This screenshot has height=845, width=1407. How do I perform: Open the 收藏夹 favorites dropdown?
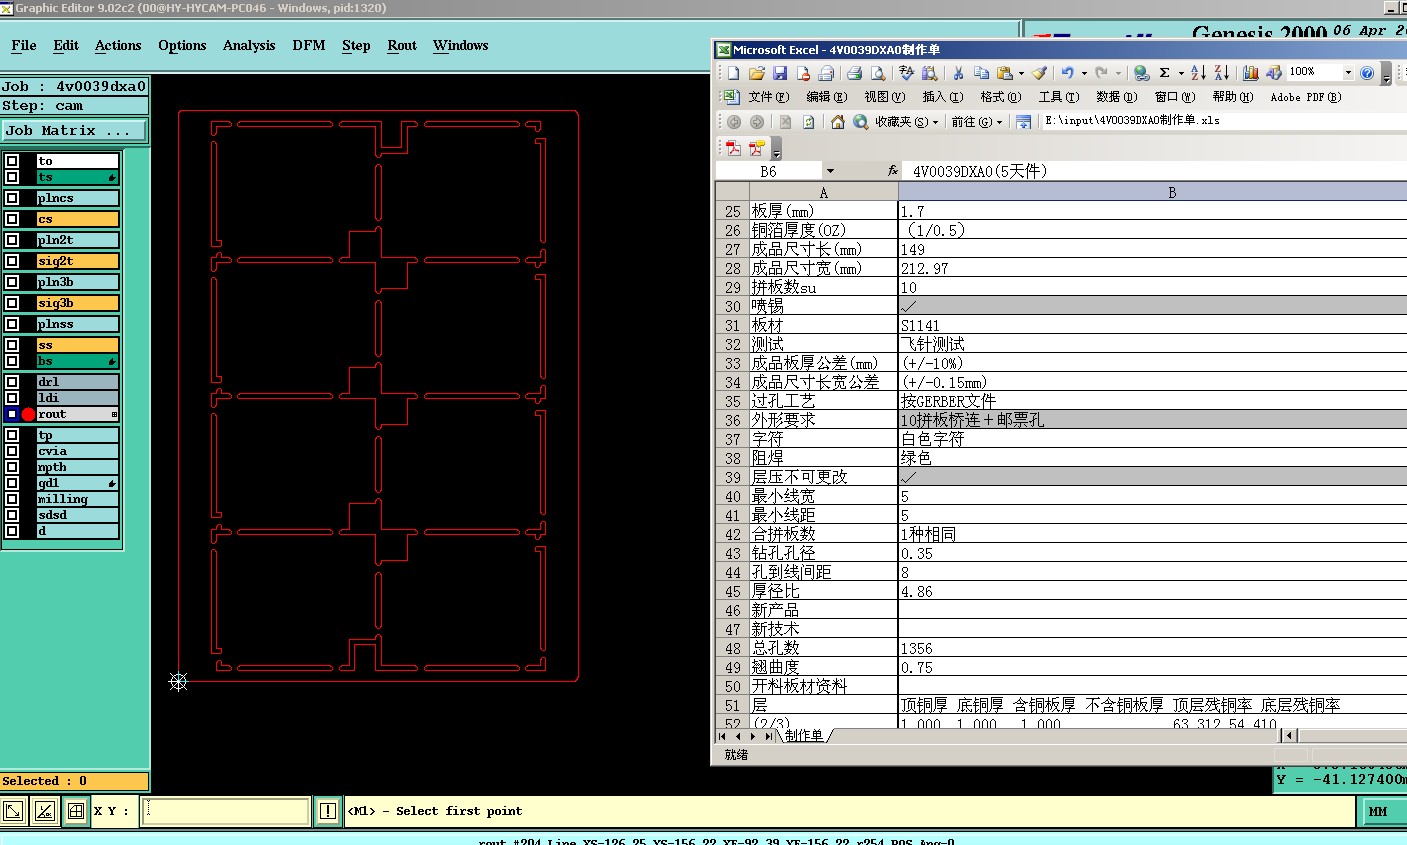pyautogui.click(x=906, y=122)
